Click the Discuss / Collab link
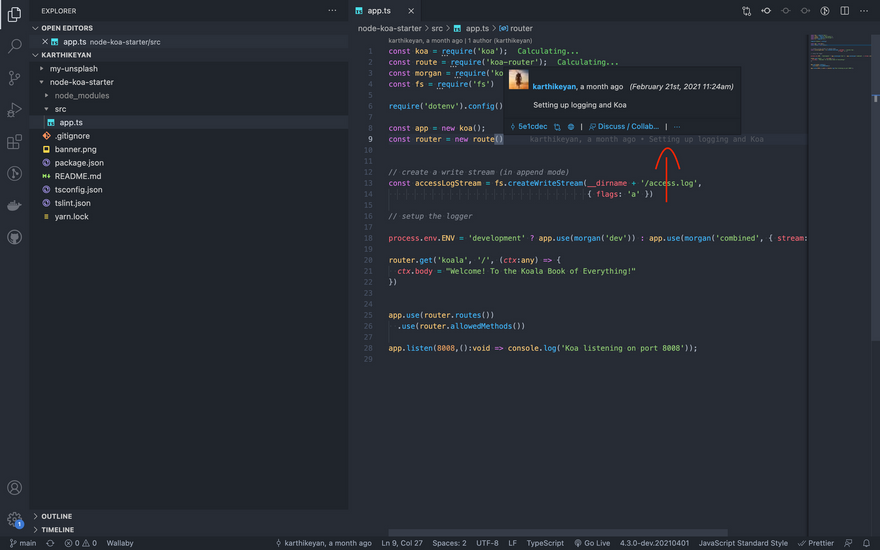880x550 pixels. pos(627,127)
